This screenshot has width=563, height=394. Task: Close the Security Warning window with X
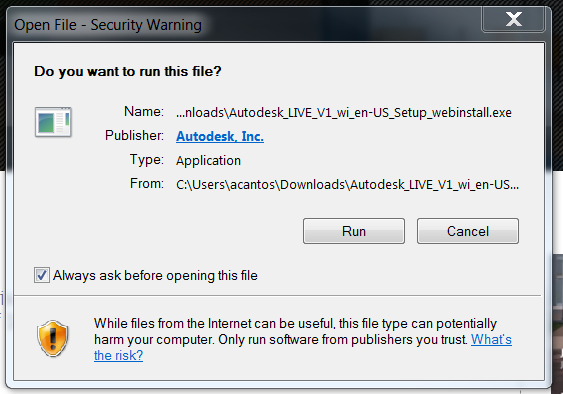tap(513, 19)
